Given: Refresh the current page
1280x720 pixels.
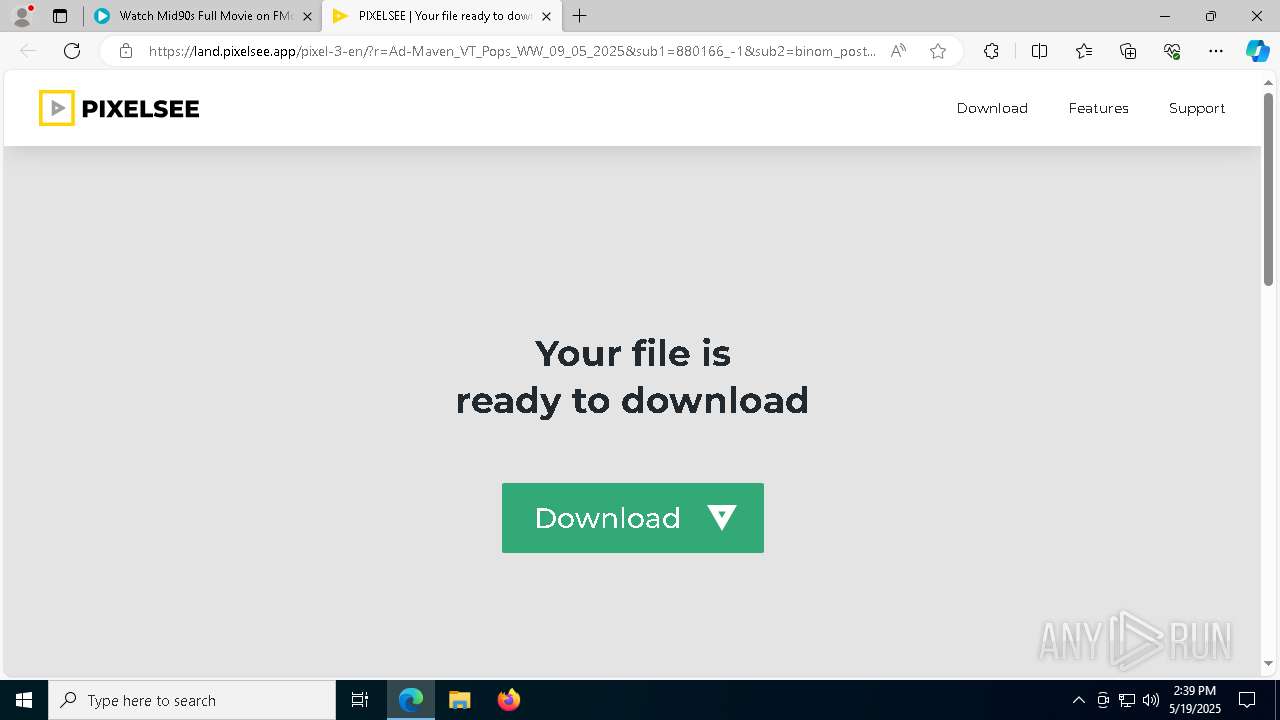Looking at the screenshot, I should point(72,51).
